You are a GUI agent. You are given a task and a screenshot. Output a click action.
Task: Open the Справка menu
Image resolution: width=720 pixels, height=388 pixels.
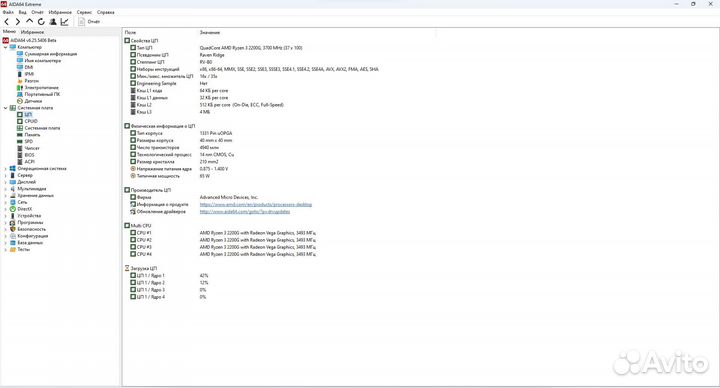pos(106,12)
